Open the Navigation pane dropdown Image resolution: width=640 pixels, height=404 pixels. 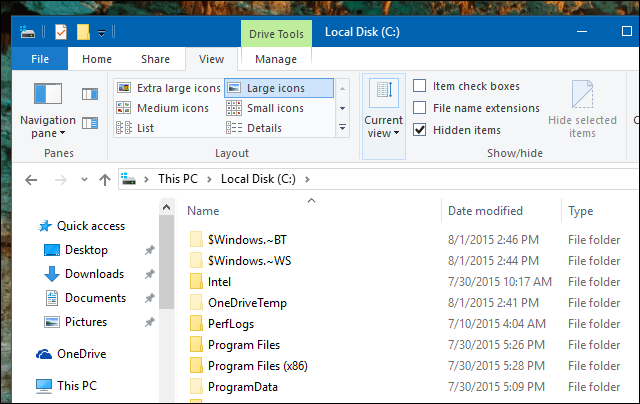pos(48,110)
